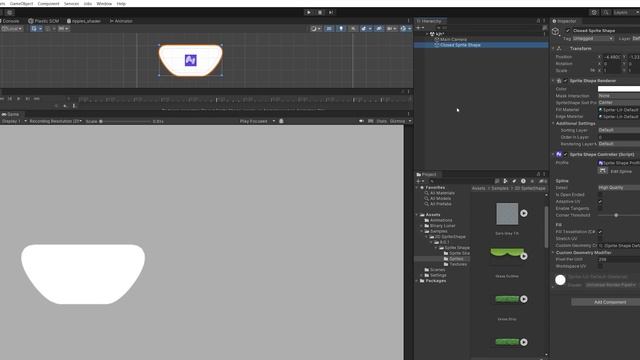Select Main Camera in Hierarchy

click(453, 40)
